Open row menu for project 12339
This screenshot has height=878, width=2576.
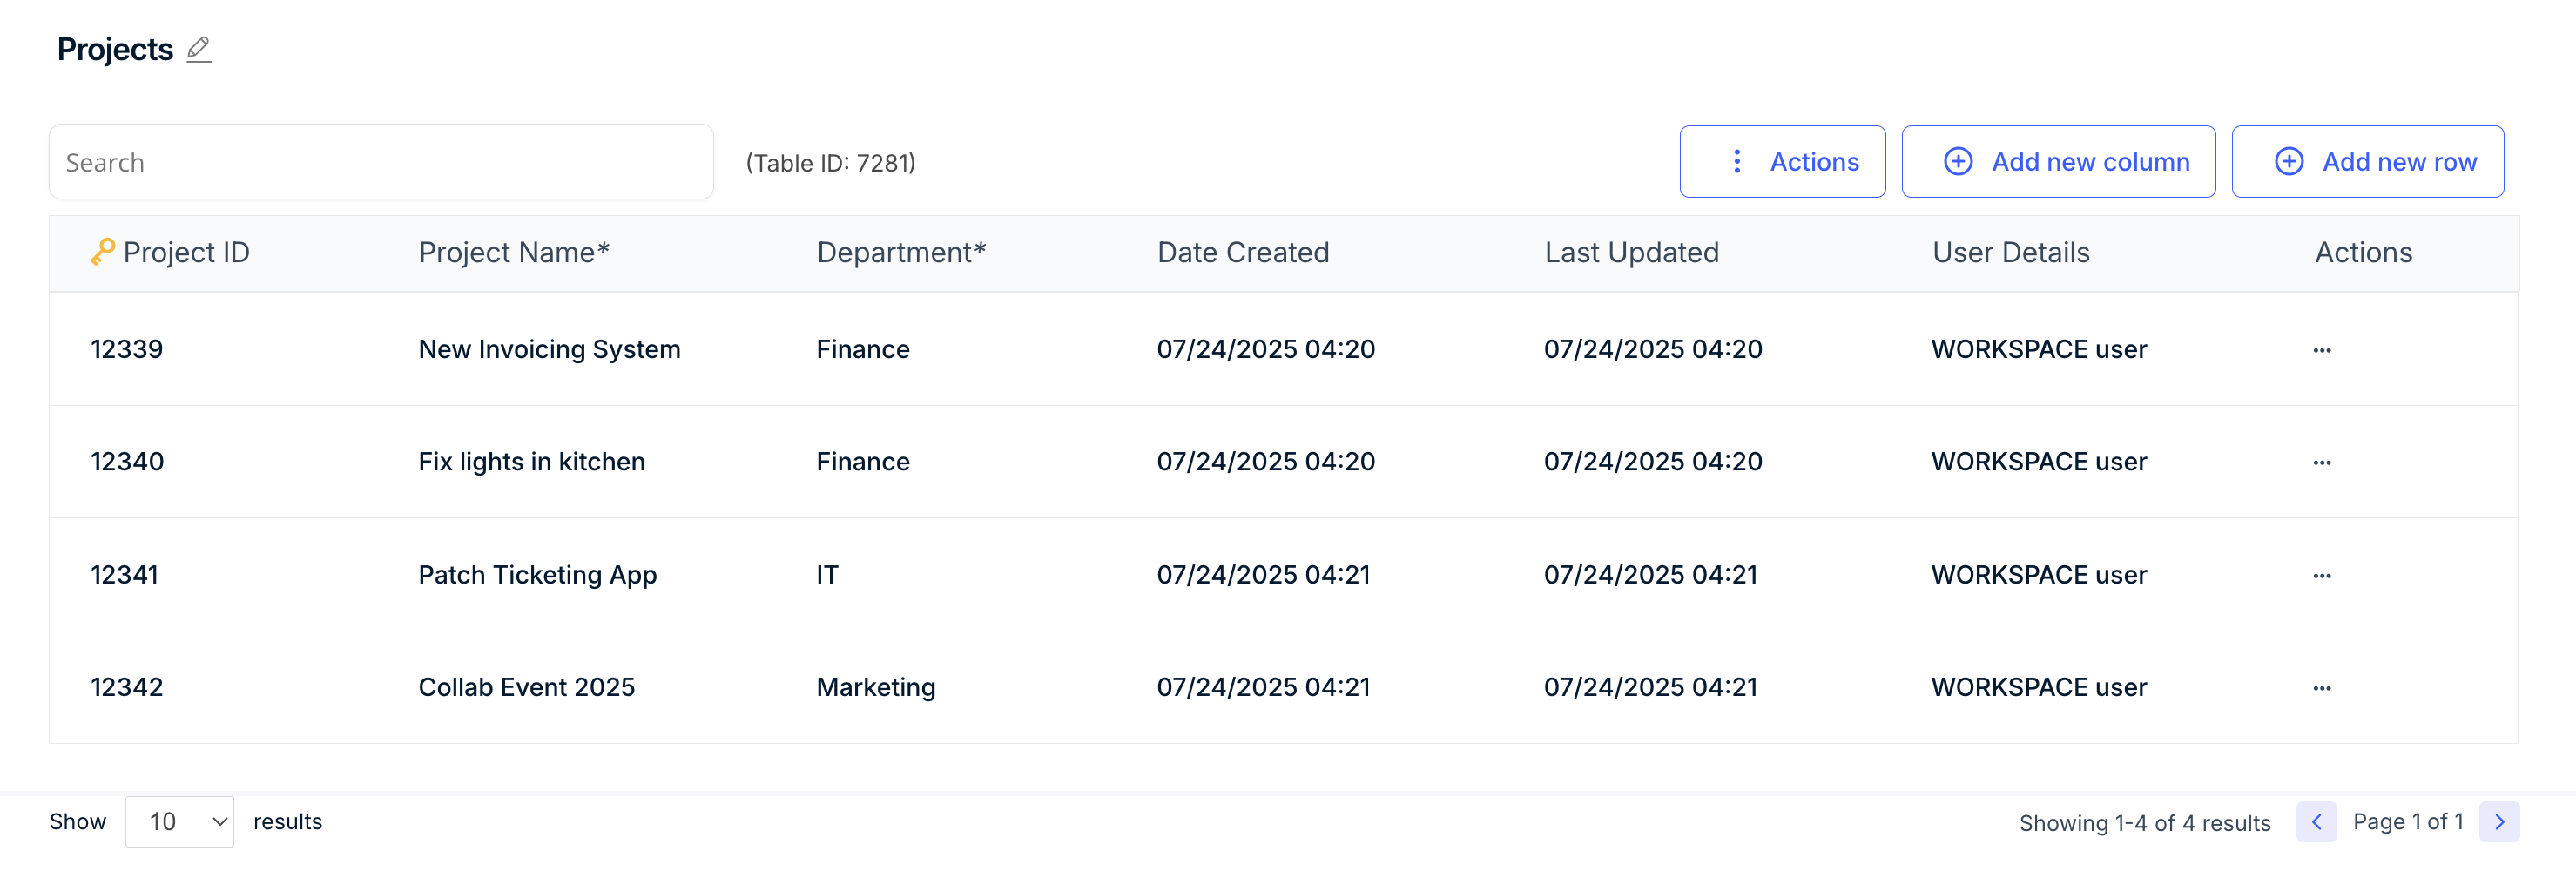(x=2321, y=350)
